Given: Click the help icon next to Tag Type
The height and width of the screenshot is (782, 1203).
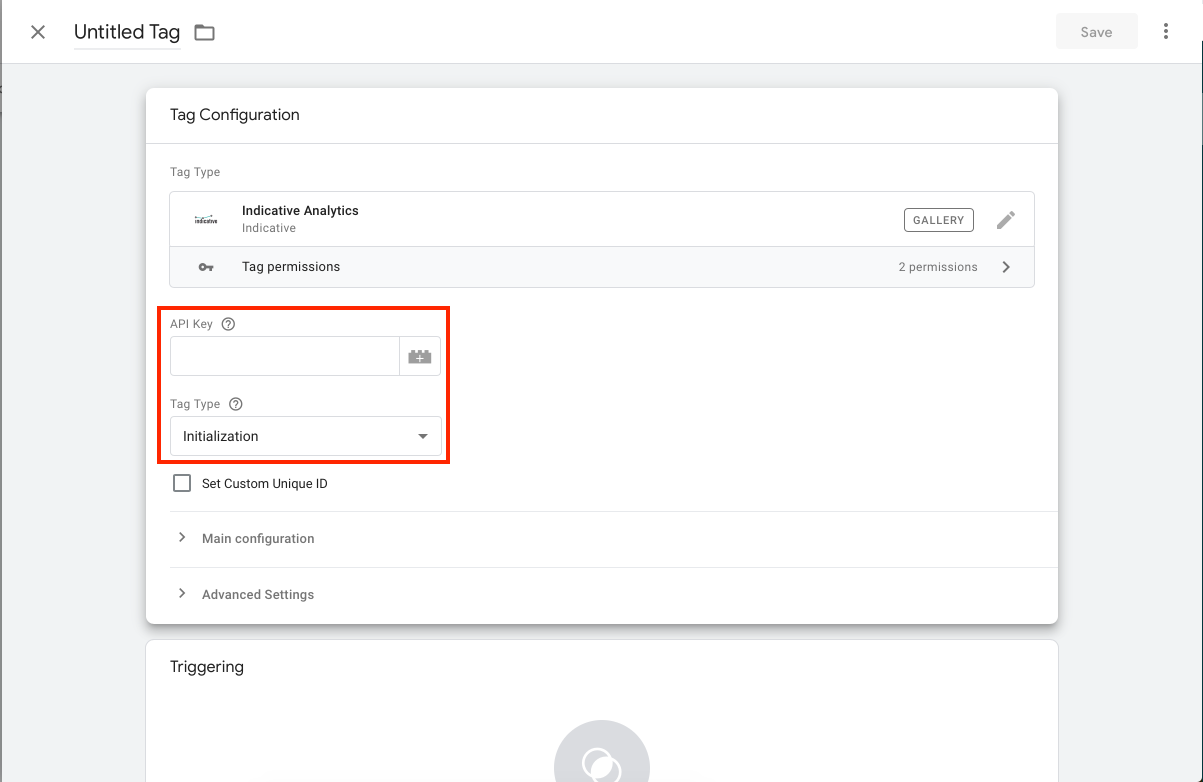Looking at the screenshot, I should 236,404.
